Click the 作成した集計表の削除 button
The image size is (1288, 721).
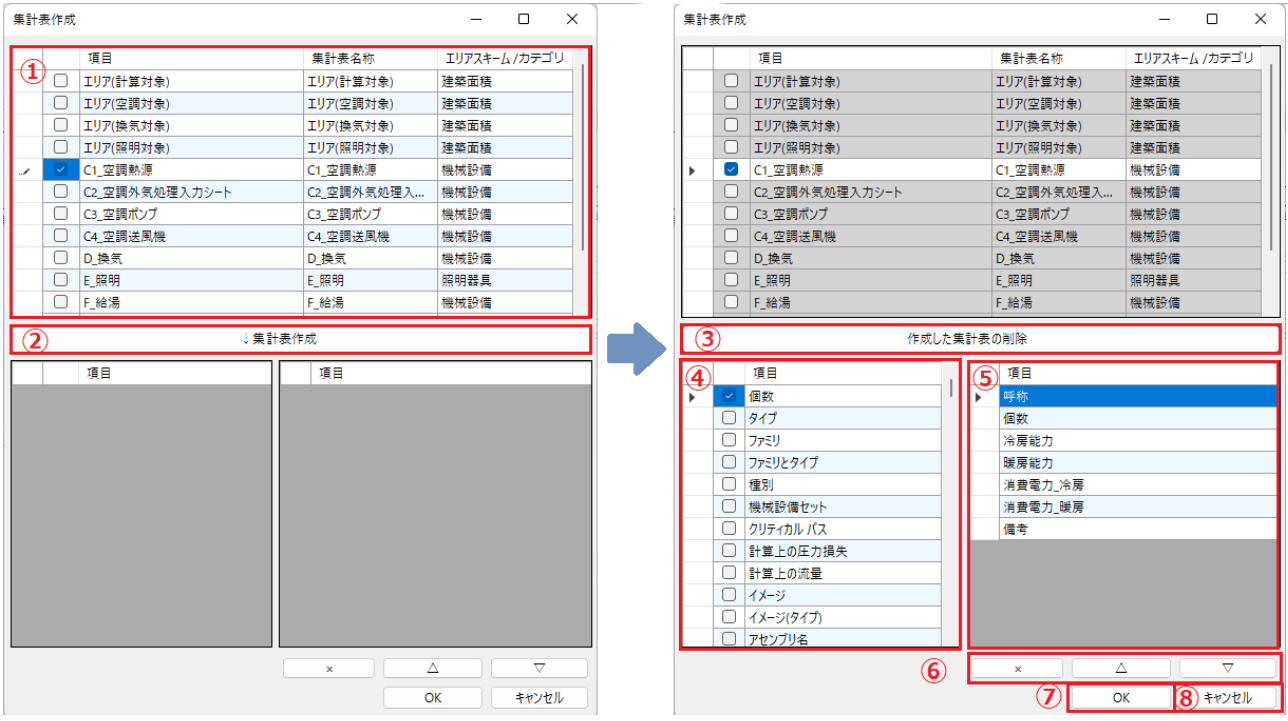tap(979, 339)
